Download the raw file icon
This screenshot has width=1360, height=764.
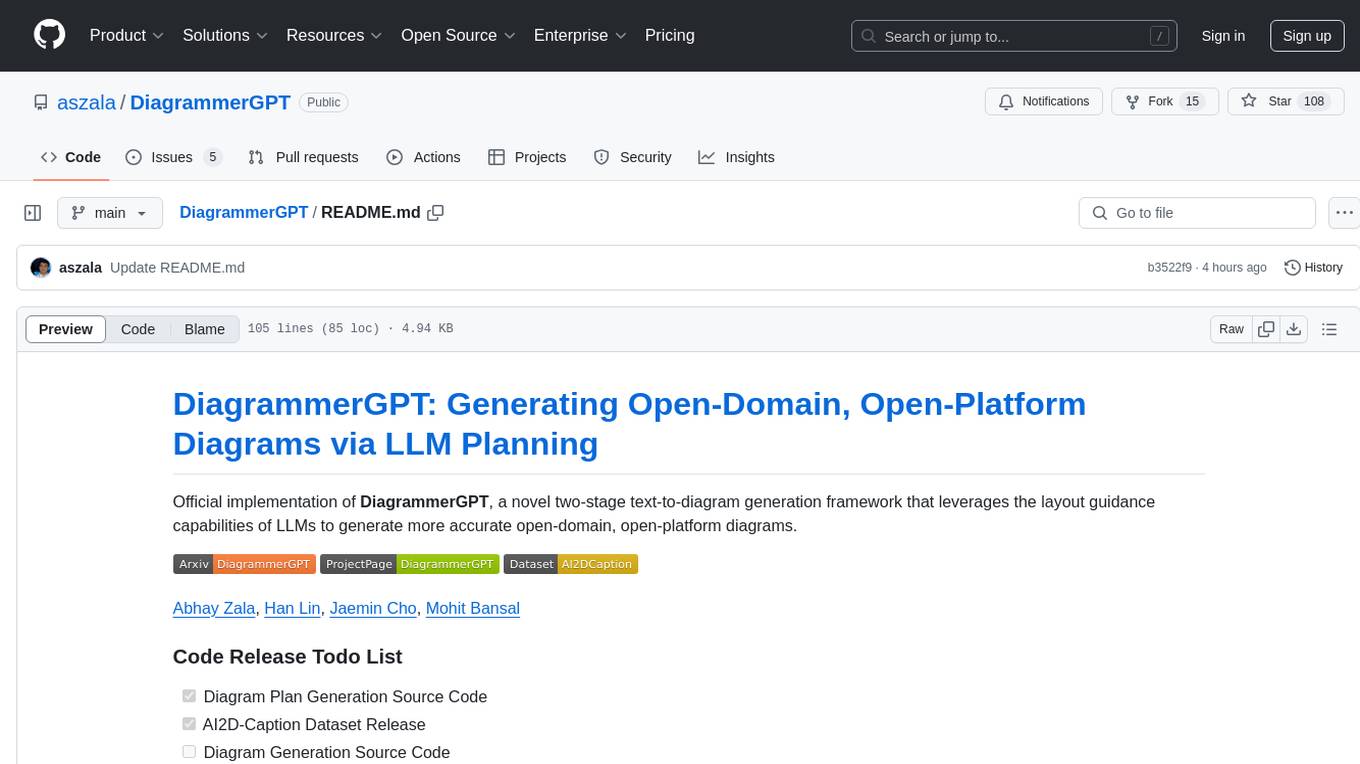coord(1293,329)
